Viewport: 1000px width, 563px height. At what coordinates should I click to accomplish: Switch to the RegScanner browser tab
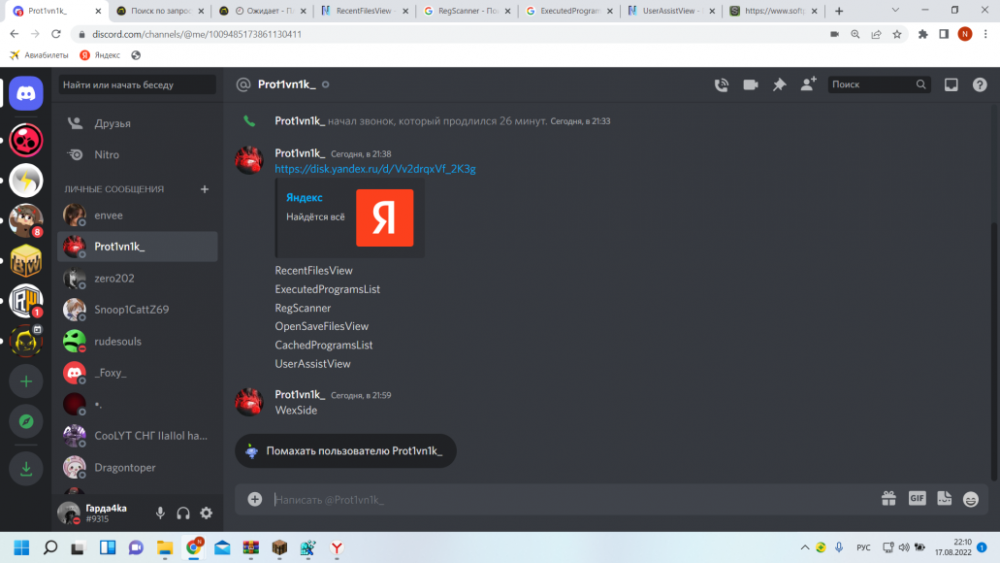click(x=468, y=11)
